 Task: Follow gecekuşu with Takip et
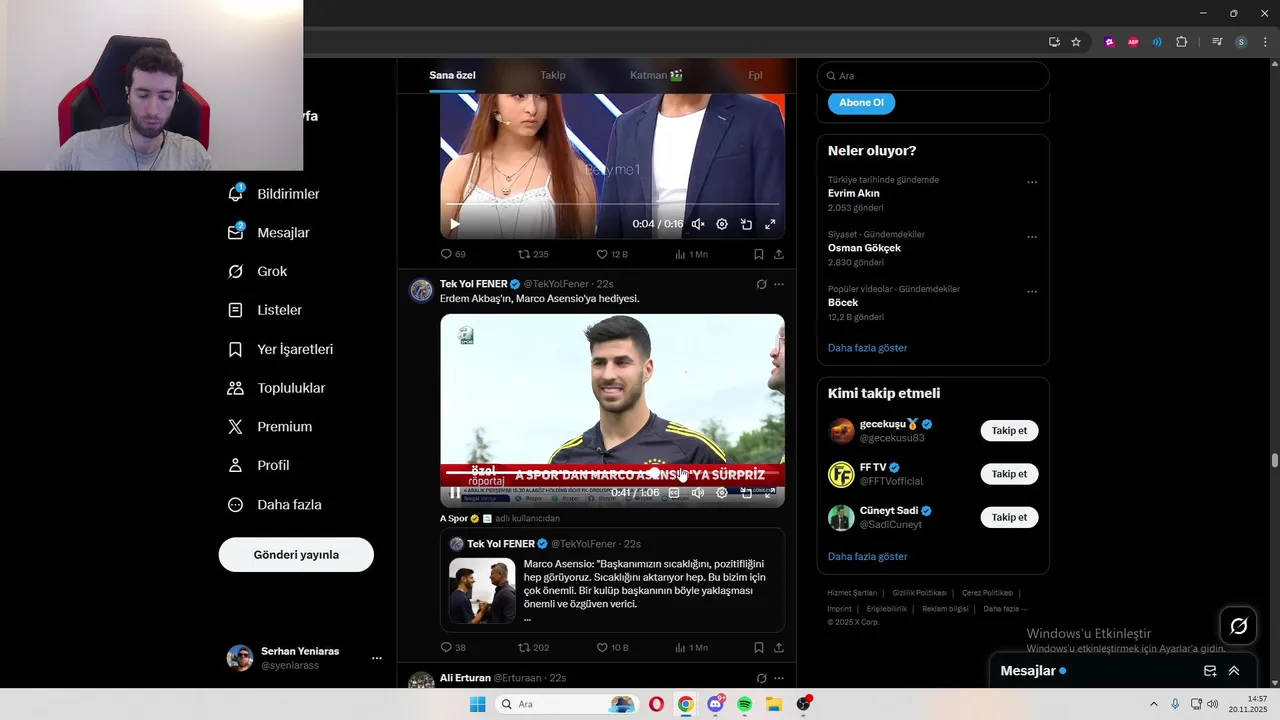1009,431
